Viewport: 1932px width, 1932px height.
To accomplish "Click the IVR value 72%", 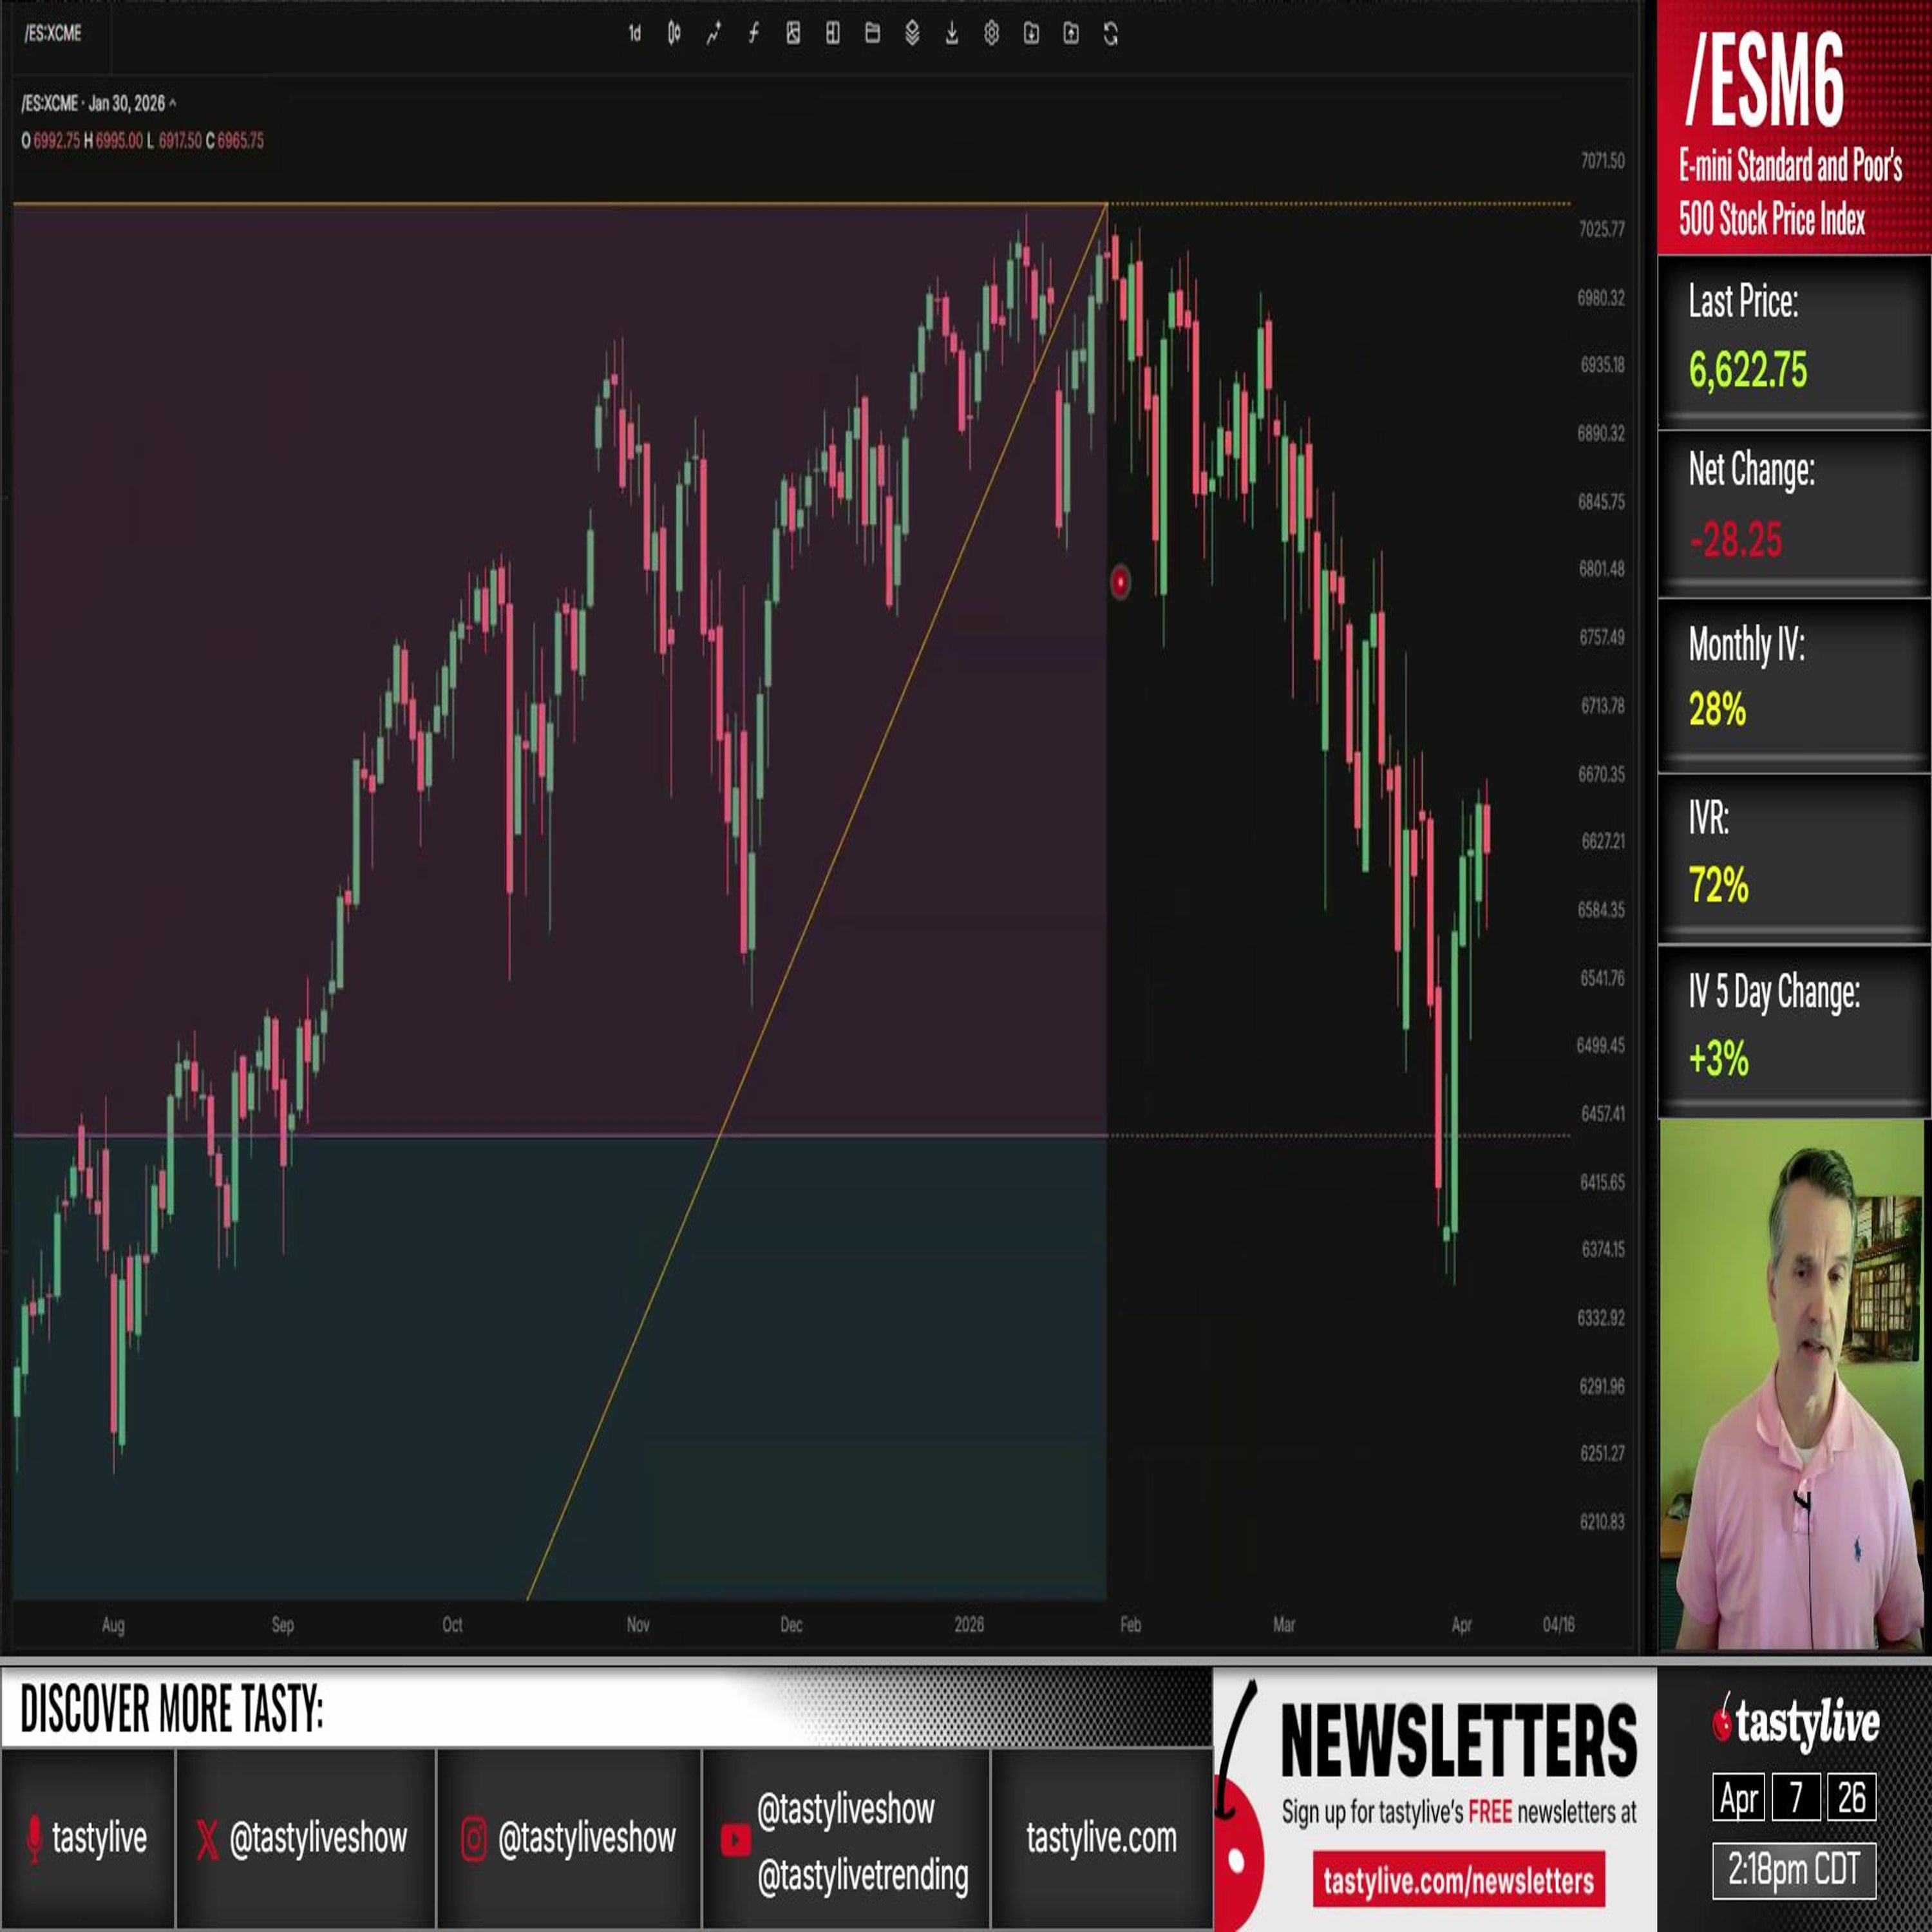I will (x=1718, y=885).
